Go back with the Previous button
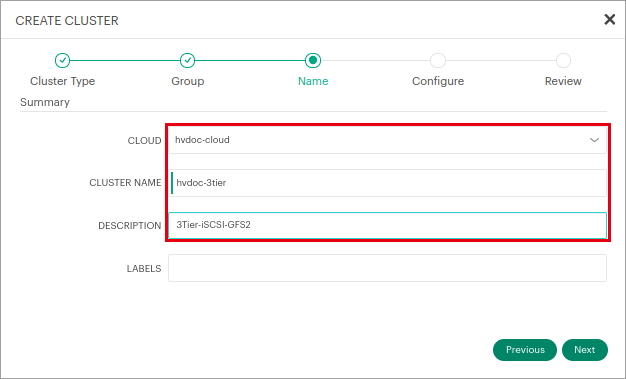 coord(525,350)
